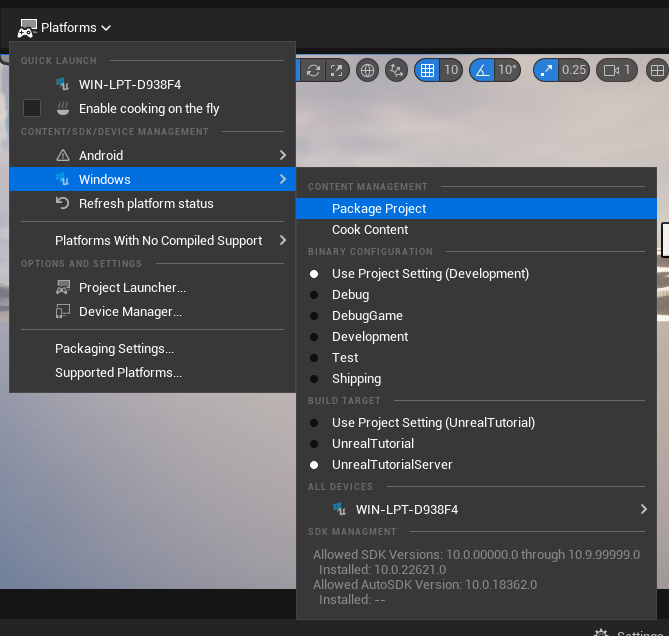Viewport: 669px width, 636px height.
Task: Open camera speed setting
Action: [616, 70]
